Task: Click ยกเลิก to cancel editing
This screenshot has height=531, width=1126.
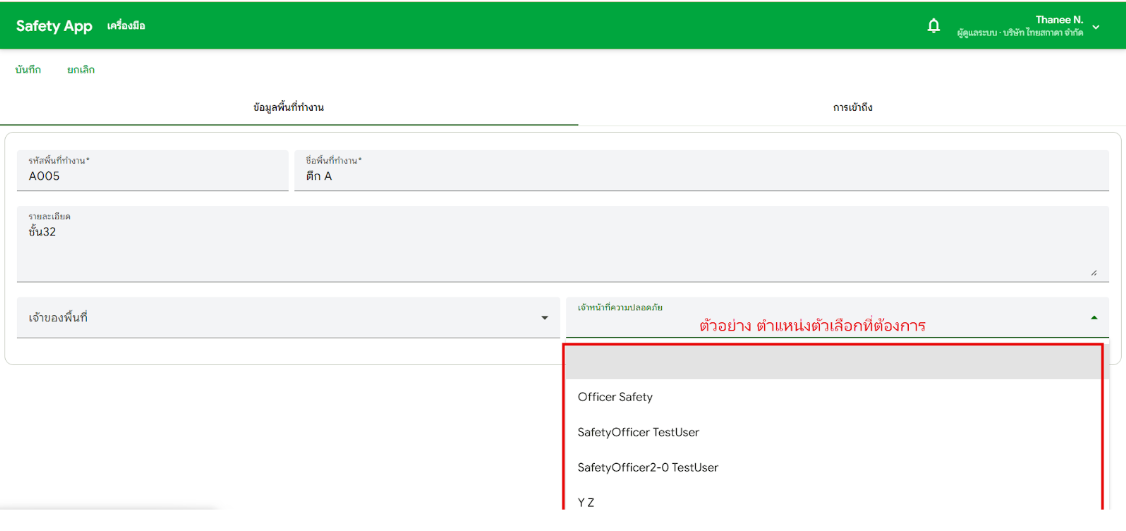Action: (x=81, y=70)
